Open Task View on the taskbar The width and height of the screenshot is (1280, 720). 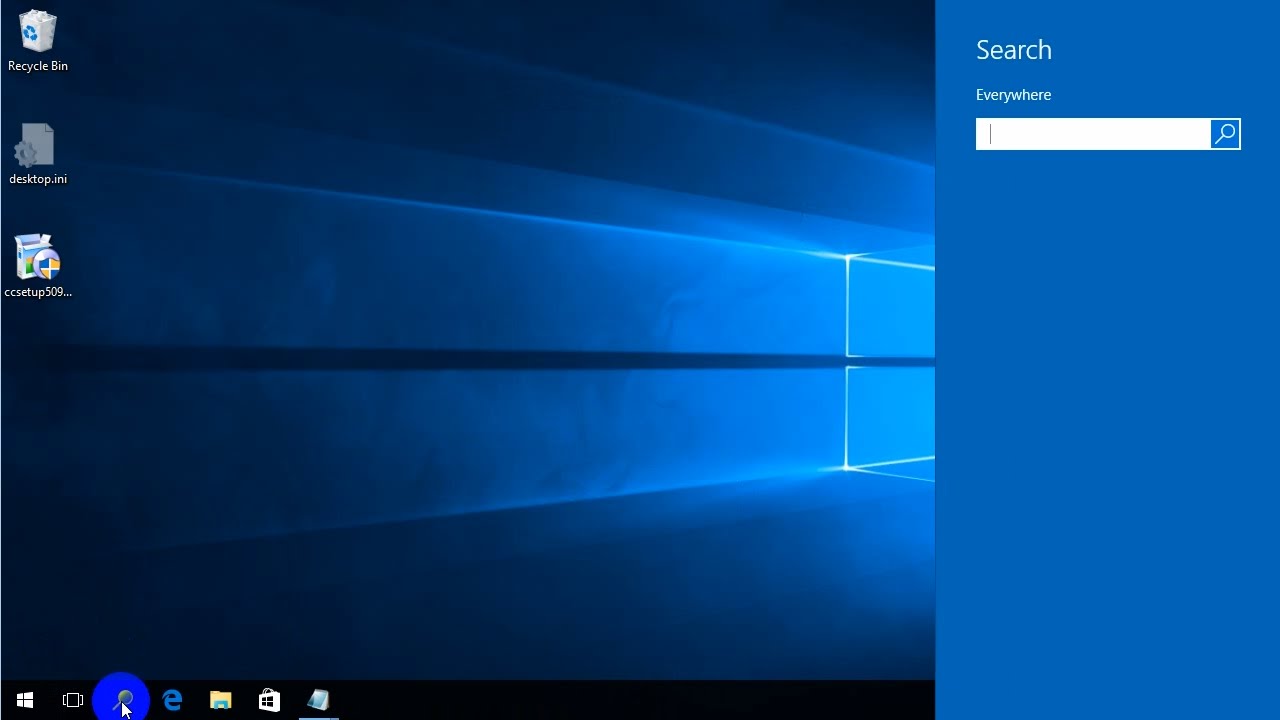(73, 700)
